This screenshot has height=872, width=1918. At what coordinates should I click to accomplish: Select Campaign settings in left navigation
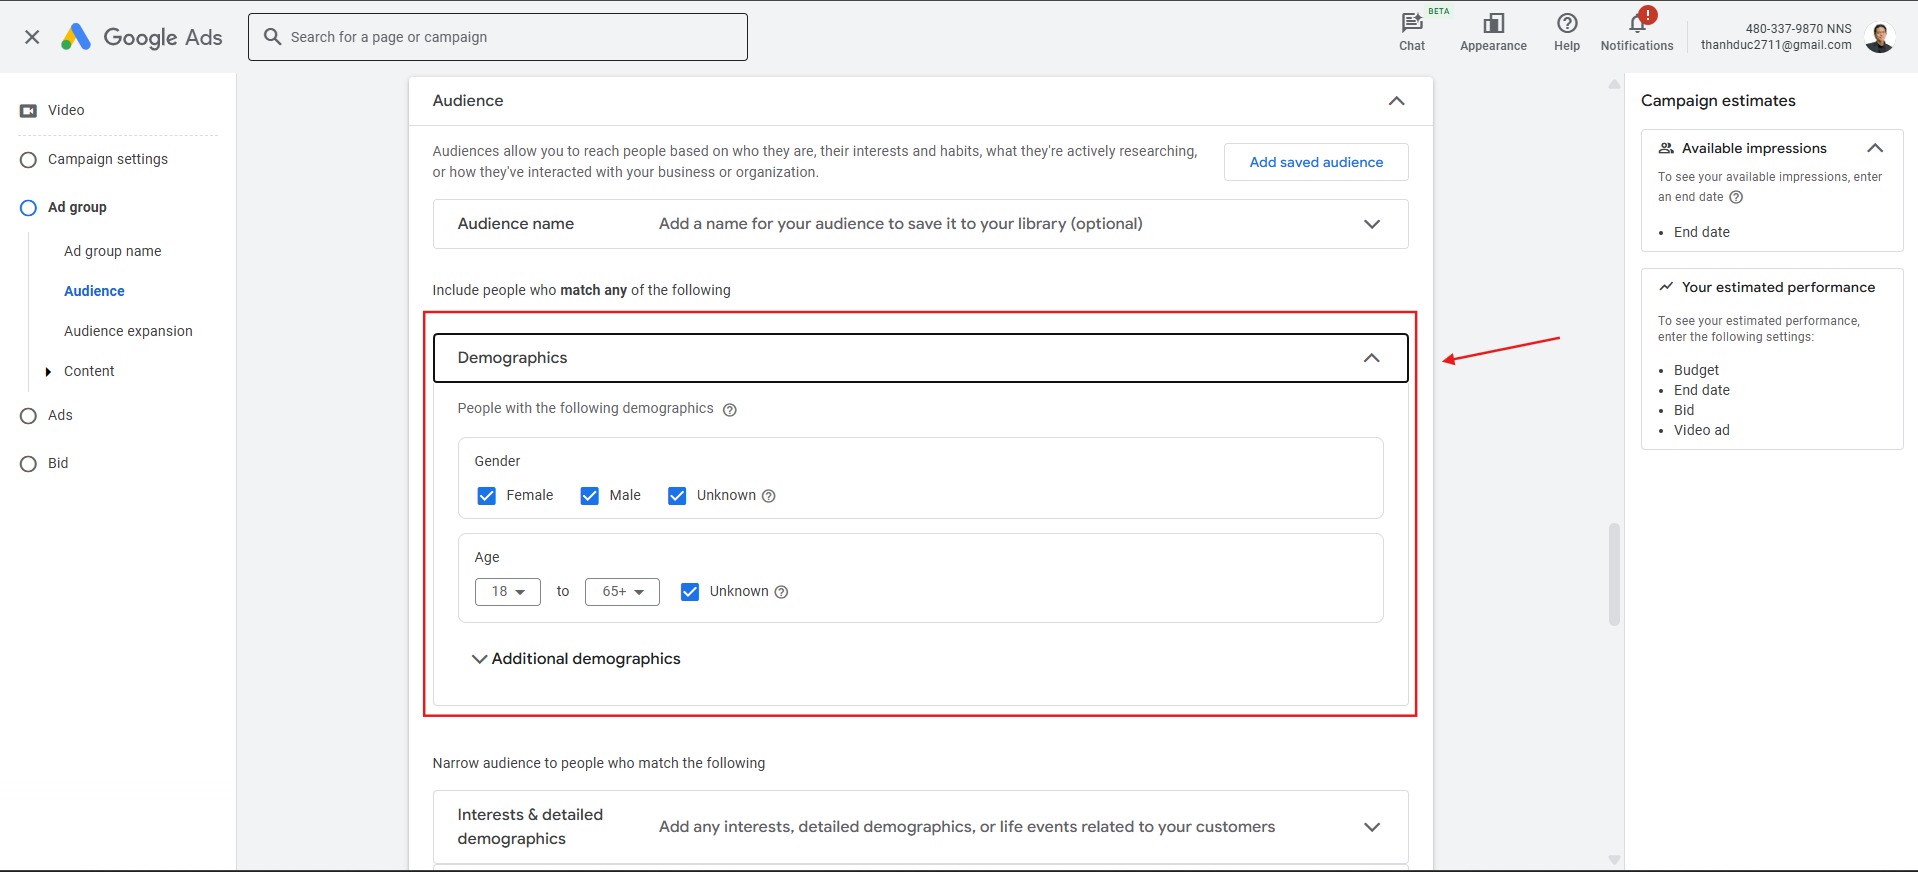107,159
